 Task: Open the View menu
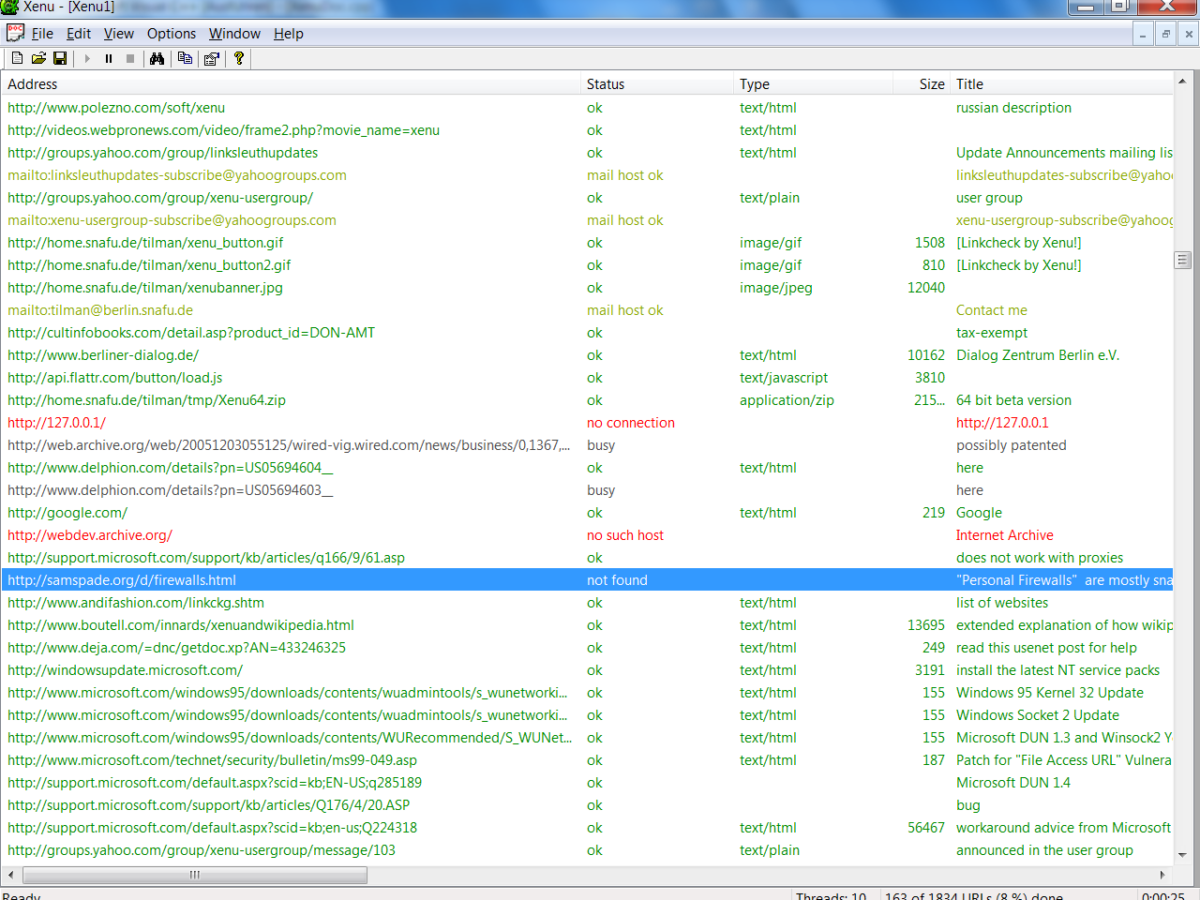(x=119, y=33)
